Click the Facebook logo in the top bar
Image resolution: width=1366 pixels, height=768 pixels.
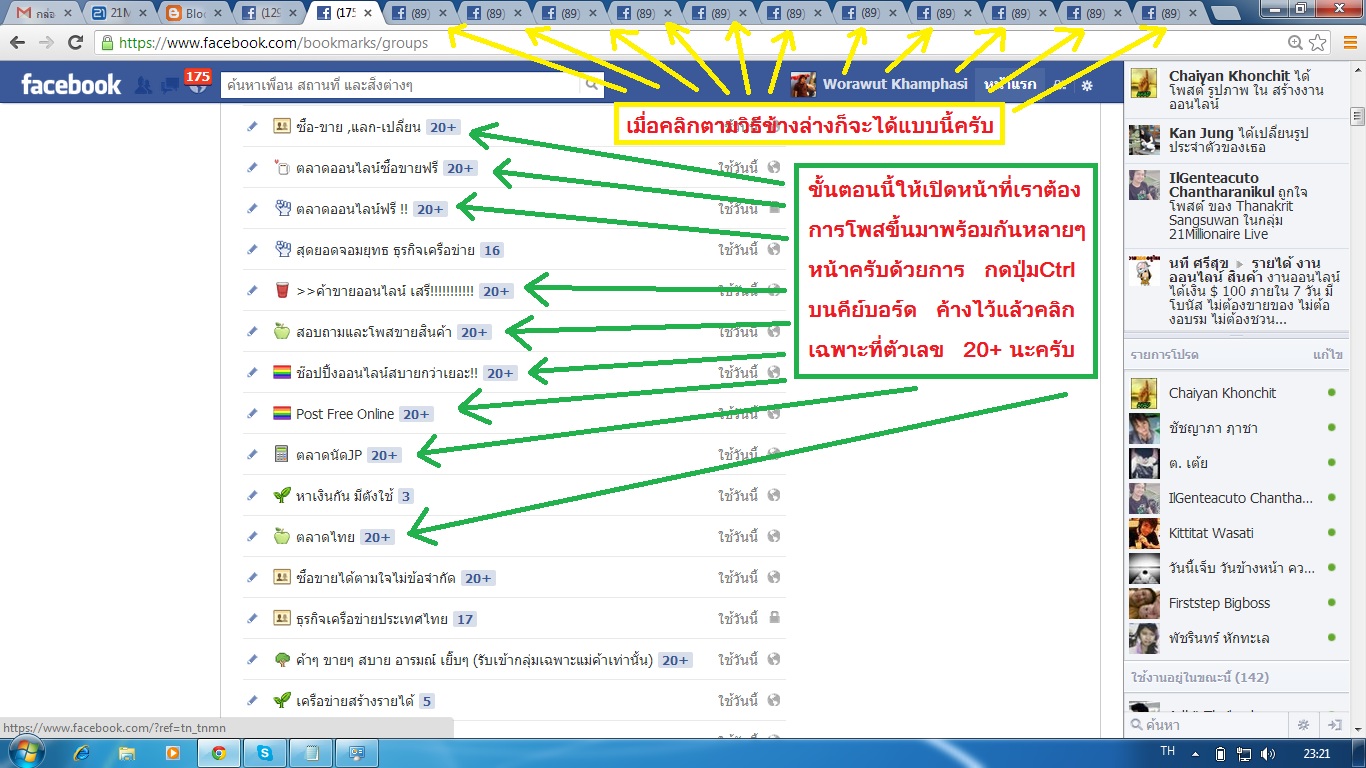pyautogui.click(x=70, y=84)
